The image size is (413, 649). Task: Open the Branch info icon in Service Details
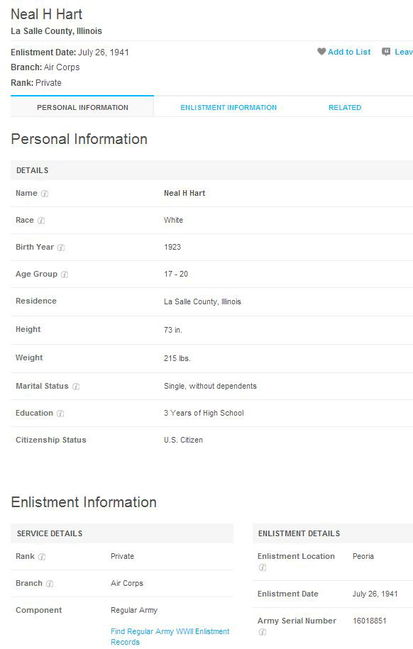pyautogui.click(x=50, y=584)
